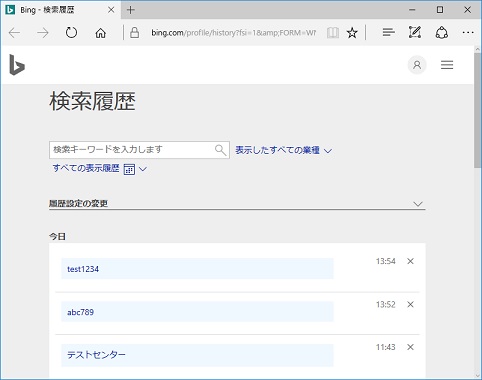
Task: Click the 今日 heading
Action: [x=57, y=236]
